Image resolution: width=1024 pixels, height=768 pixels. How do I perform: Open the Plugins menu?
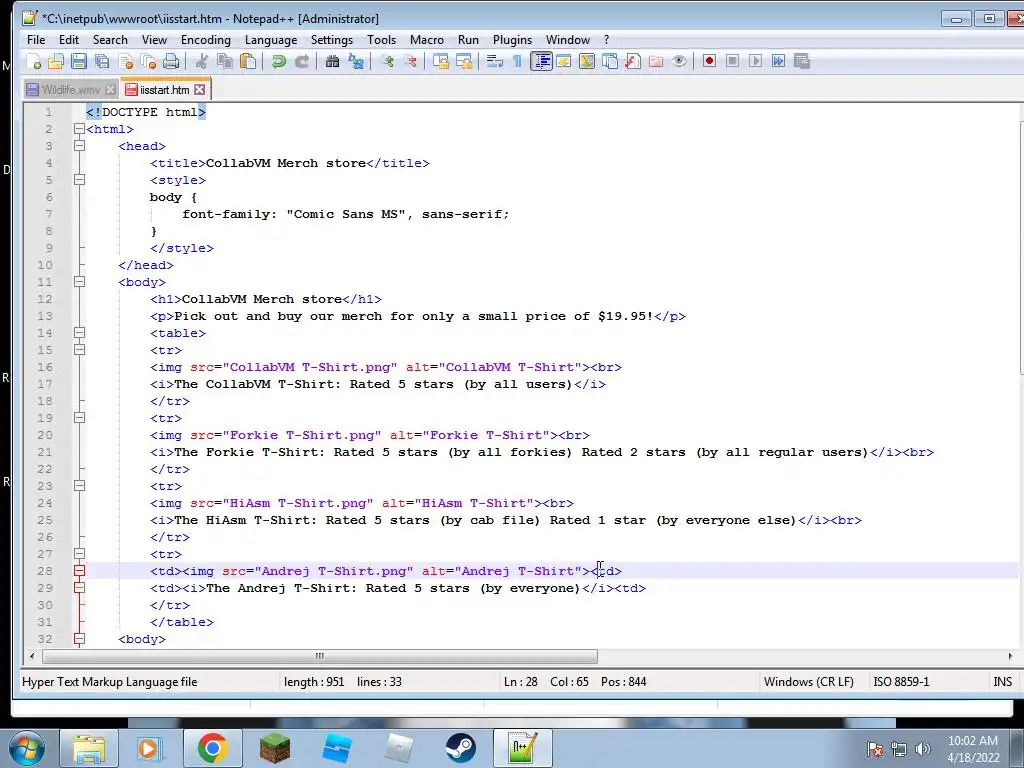click(x=512, y=40)
